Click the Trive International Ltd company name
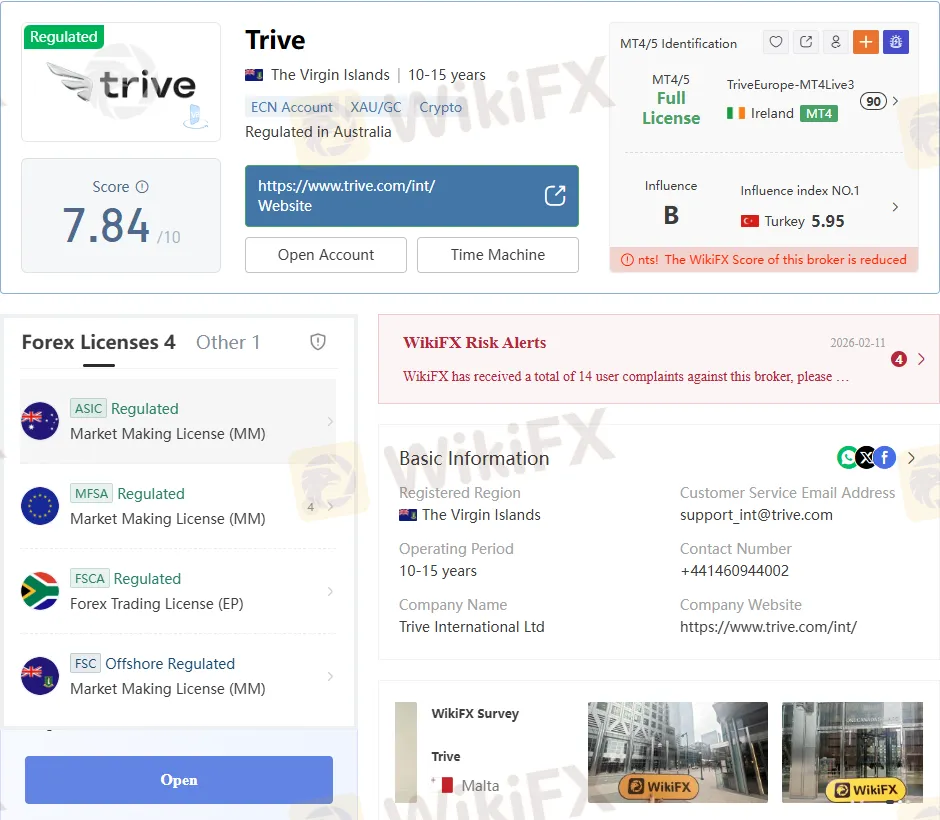Image resolution: width=940 pixels, height=820 pixels. [472, 627]
